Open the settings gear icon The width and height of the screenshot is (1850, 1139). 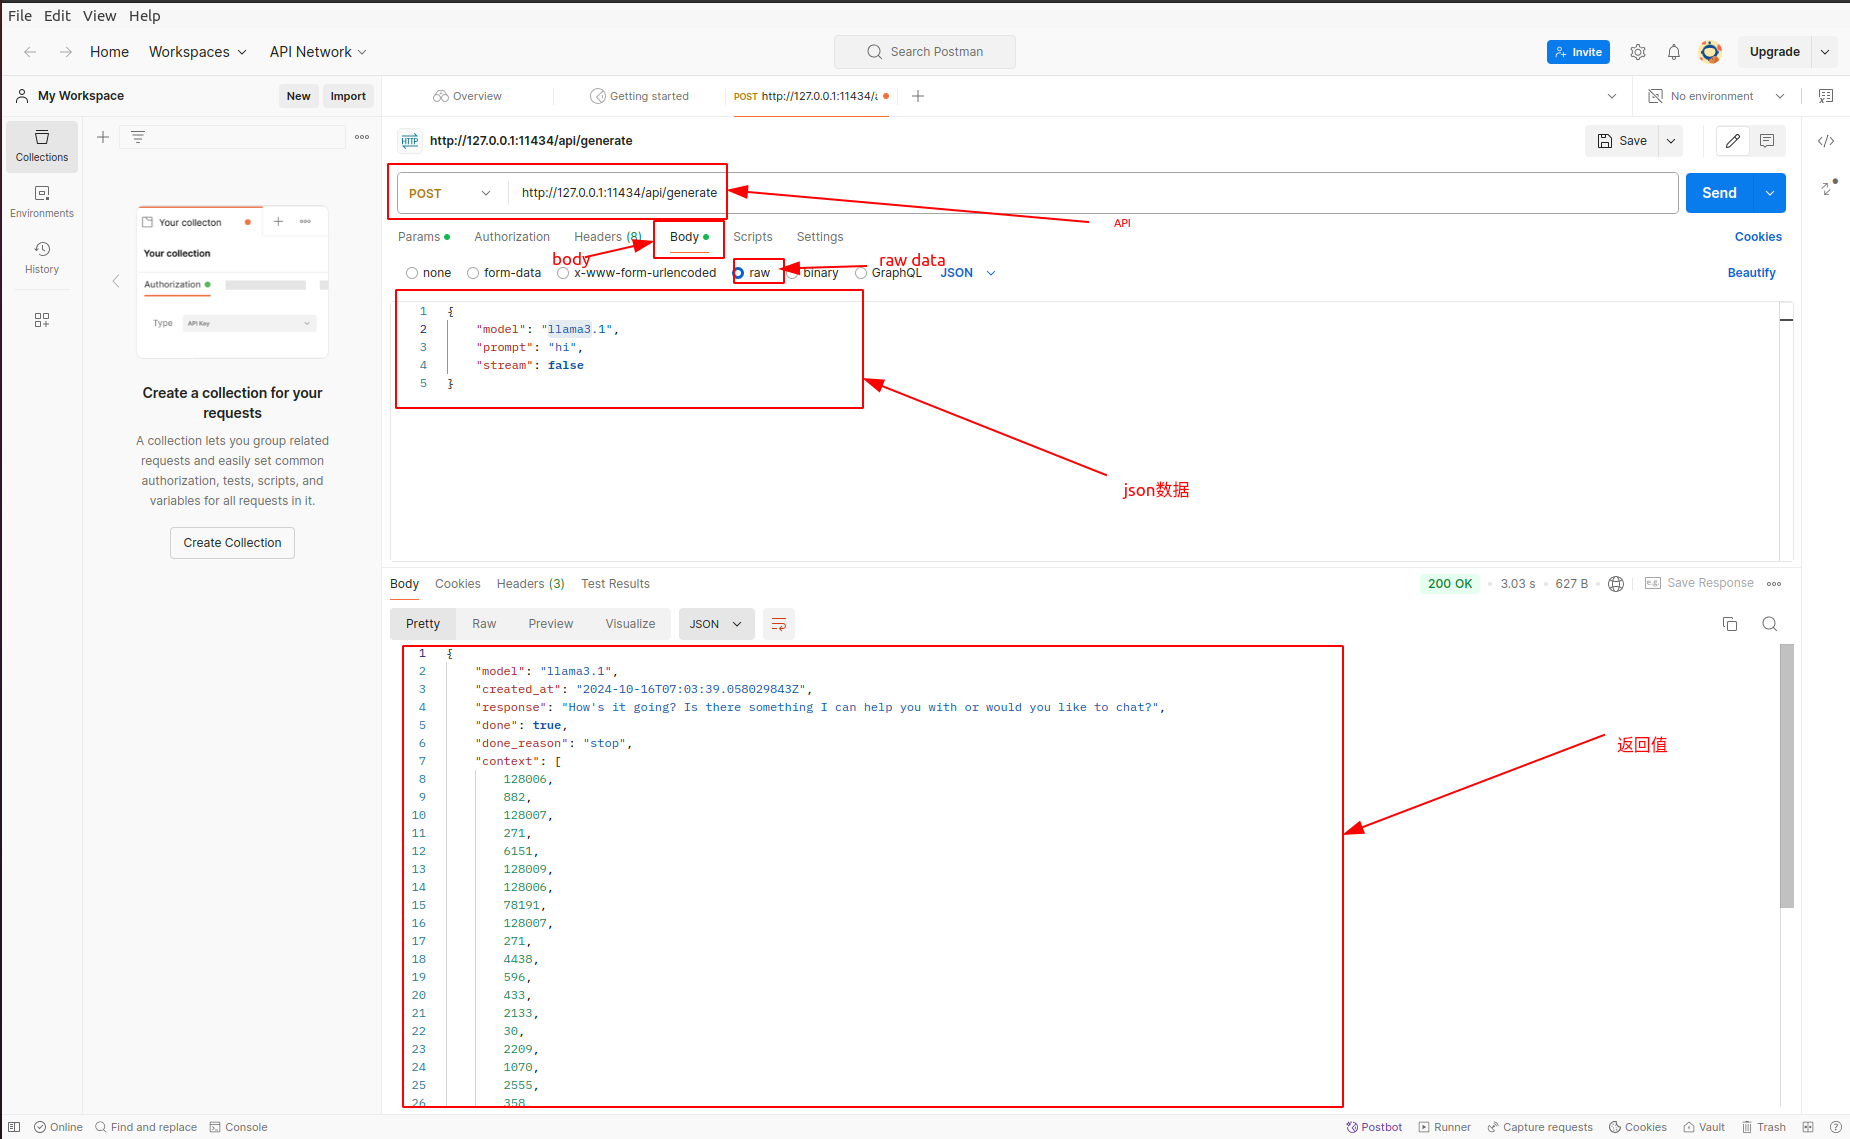pos(1638,52)
